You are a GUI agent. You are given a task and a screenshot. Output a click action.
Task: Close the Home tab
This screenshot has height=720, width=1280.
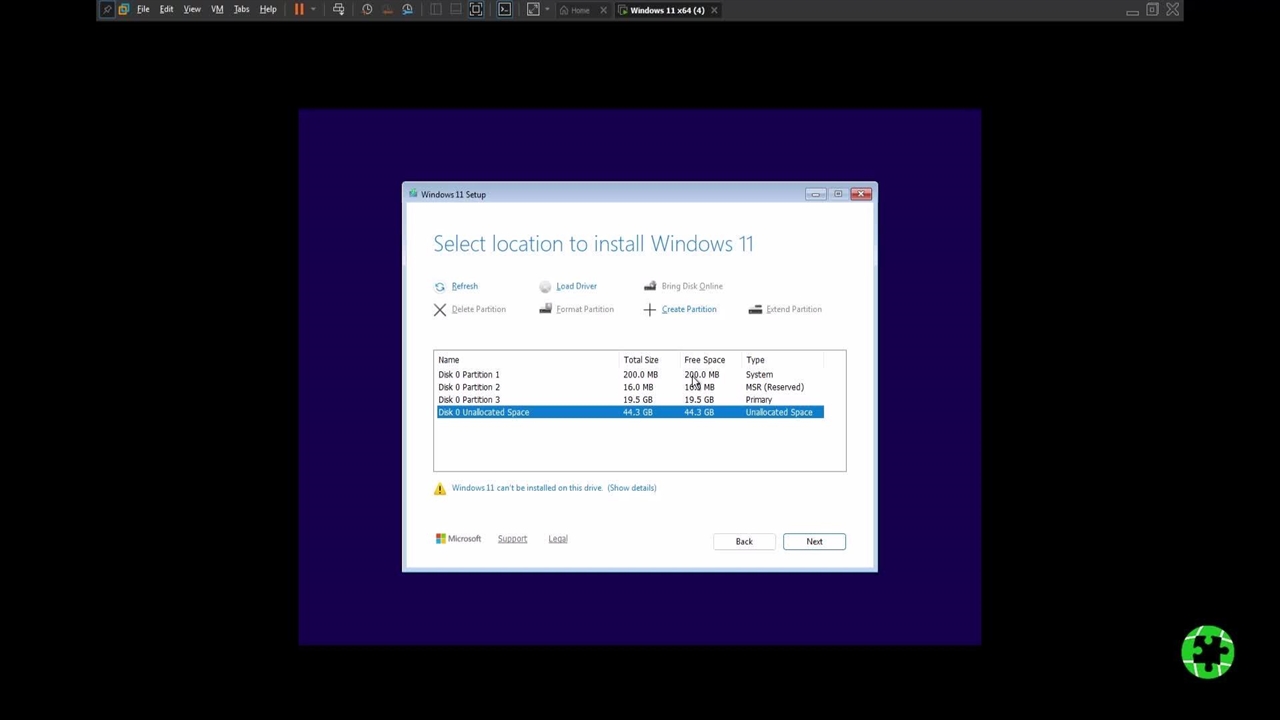(x=603, y=10)
